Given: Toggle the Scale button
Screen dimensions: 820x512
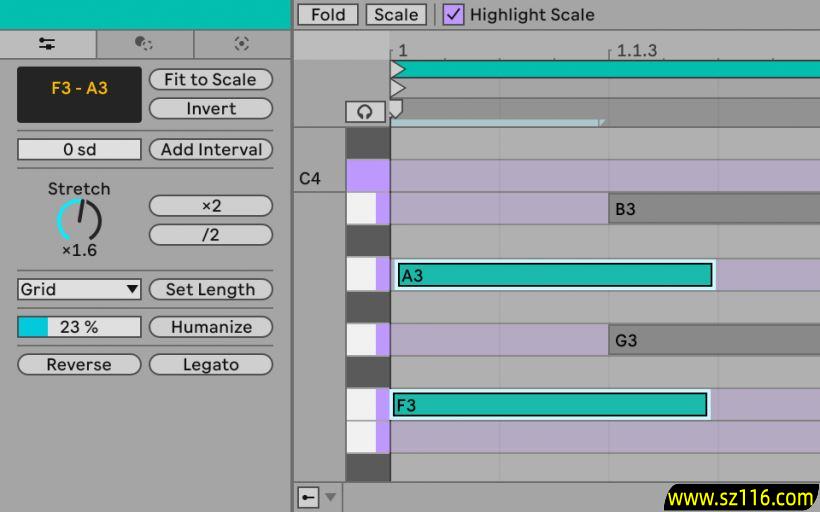Looking at the screenshot, I should pyautogui.click(x=396, y=14).
